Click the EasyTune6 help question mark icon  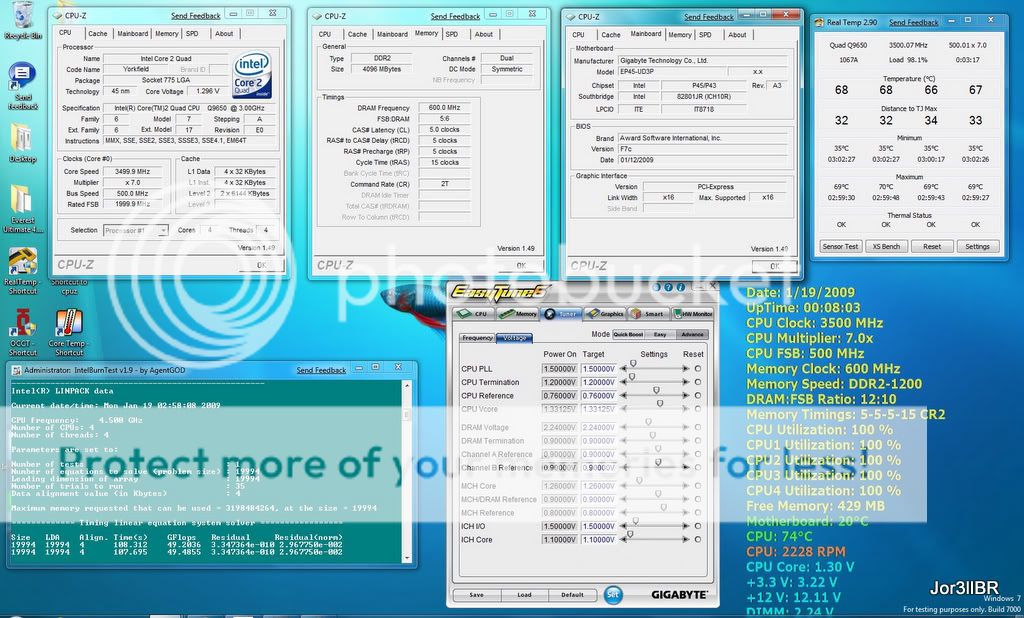(669, 287)
